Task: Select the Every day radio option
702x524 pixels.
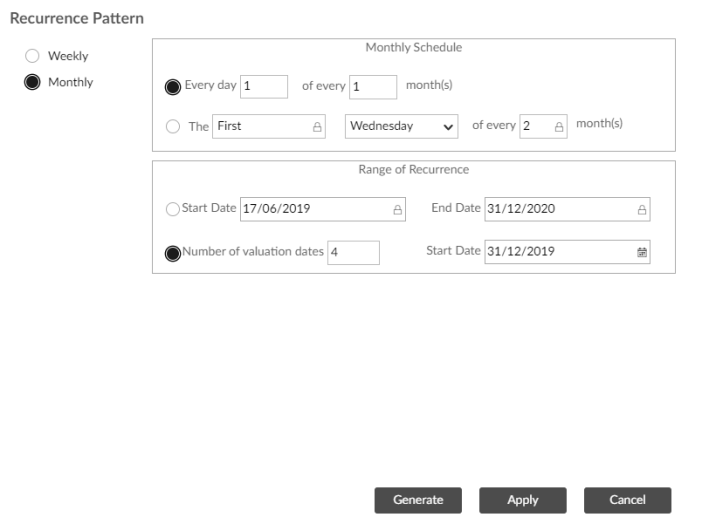Action: [x=172, y=87]
